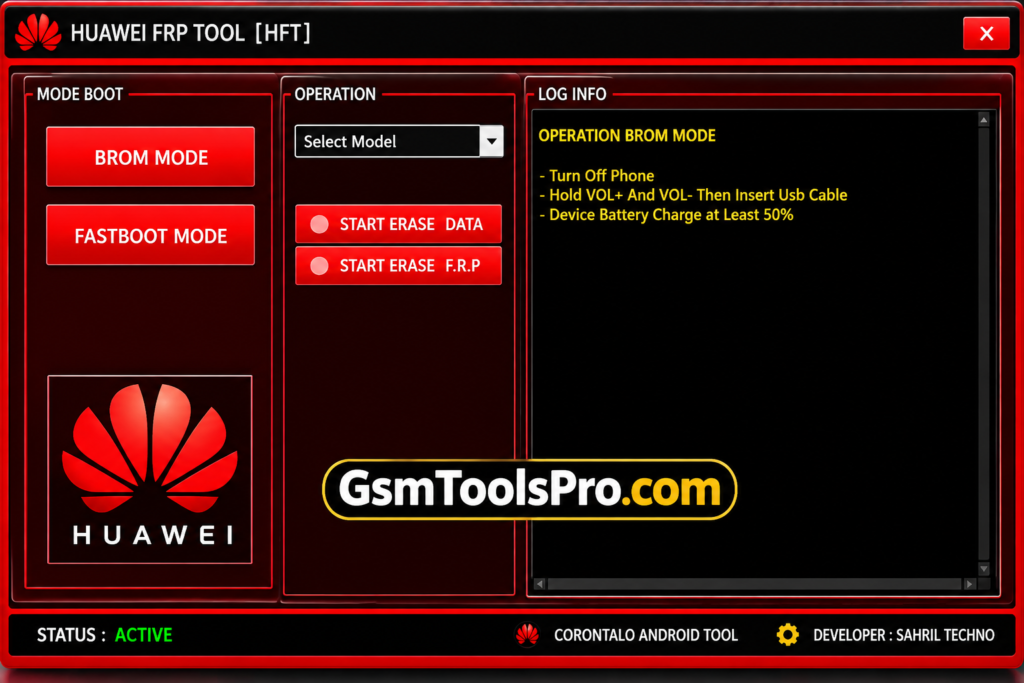
Task: Click the DEVELOPER : SAHRIL TECHNO label
Action: tap(904, 635)
